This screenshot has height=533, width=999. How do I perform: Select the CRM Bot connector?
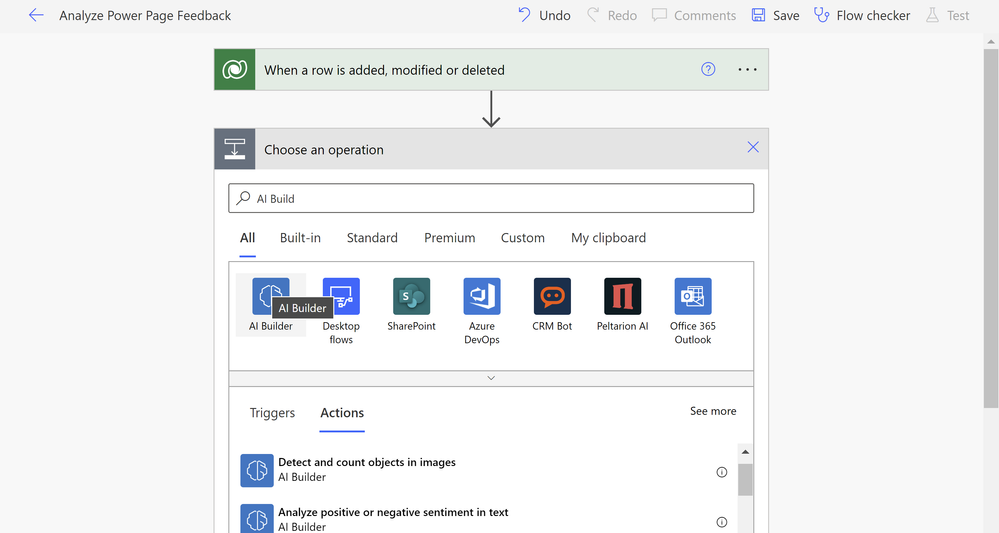[x=552, y=304]
